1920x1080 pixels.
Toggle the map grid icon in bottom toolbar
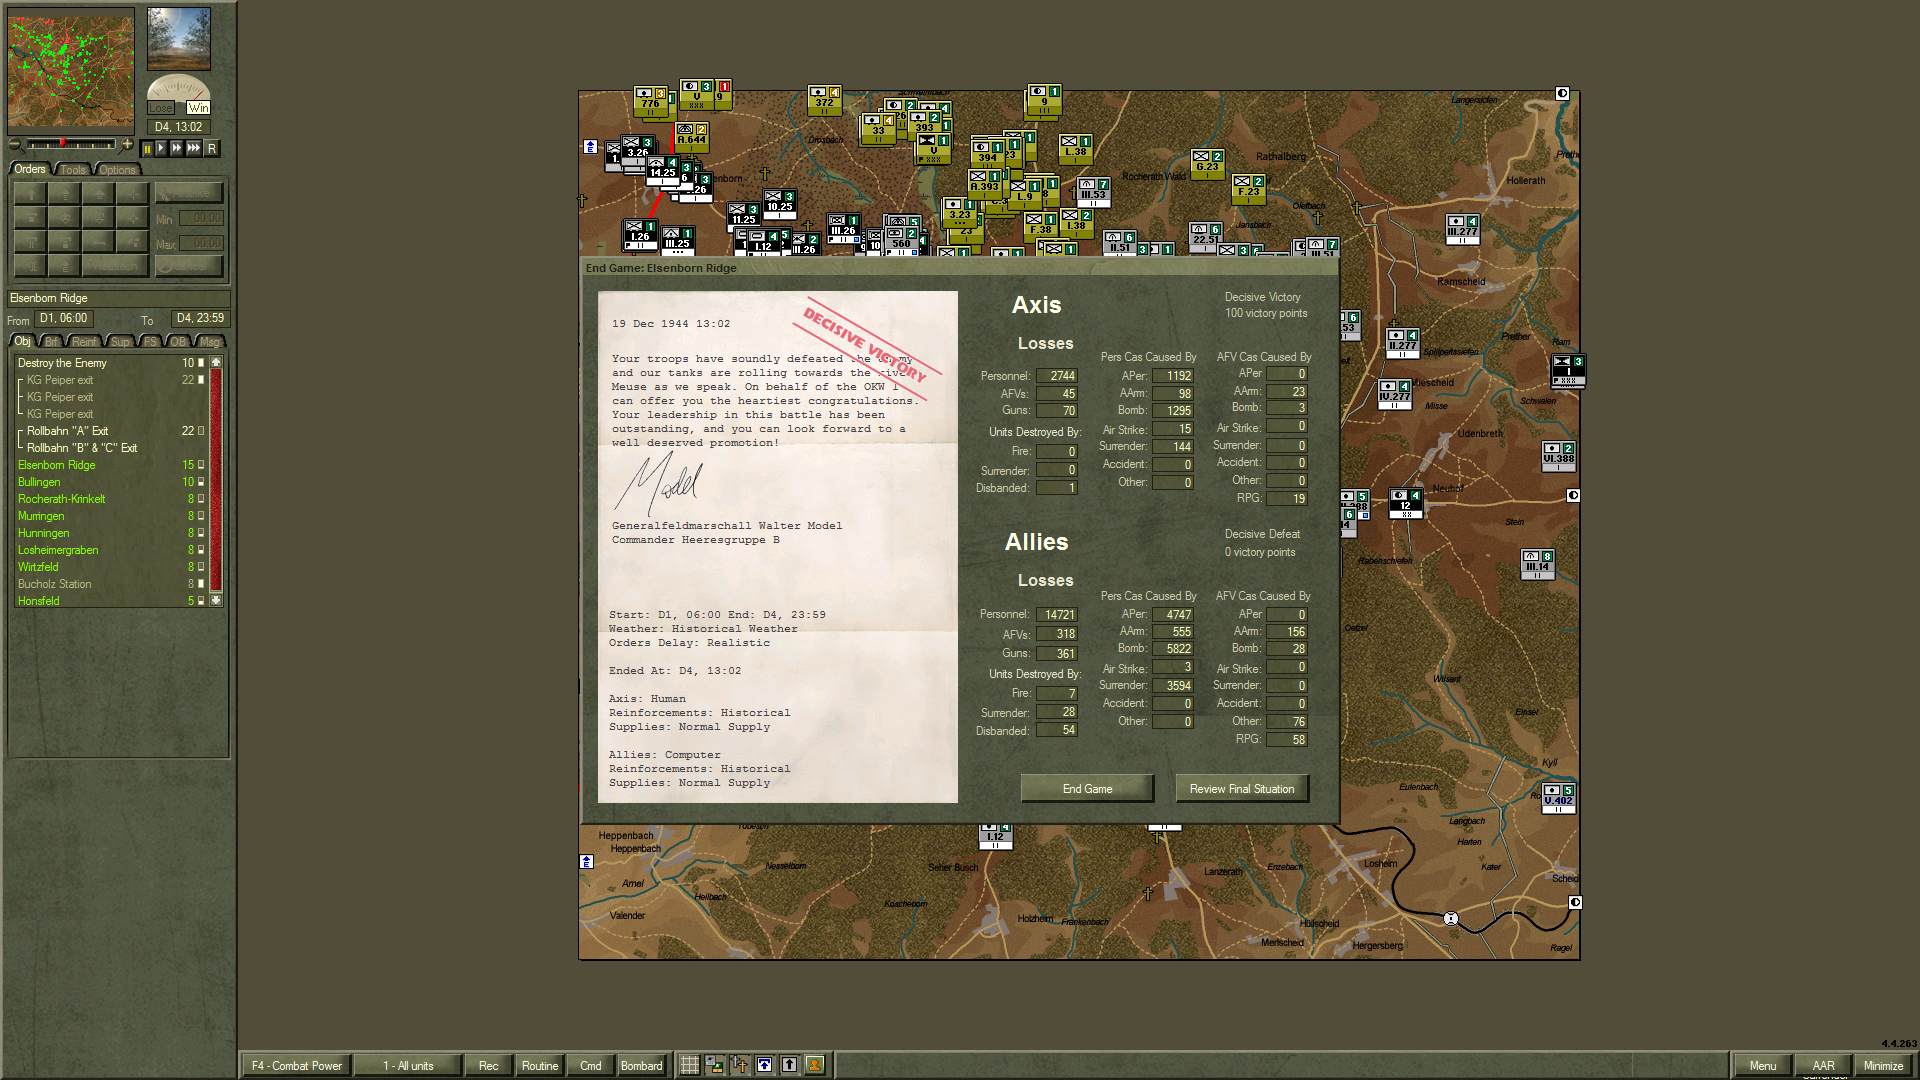tap(690, 1065)
